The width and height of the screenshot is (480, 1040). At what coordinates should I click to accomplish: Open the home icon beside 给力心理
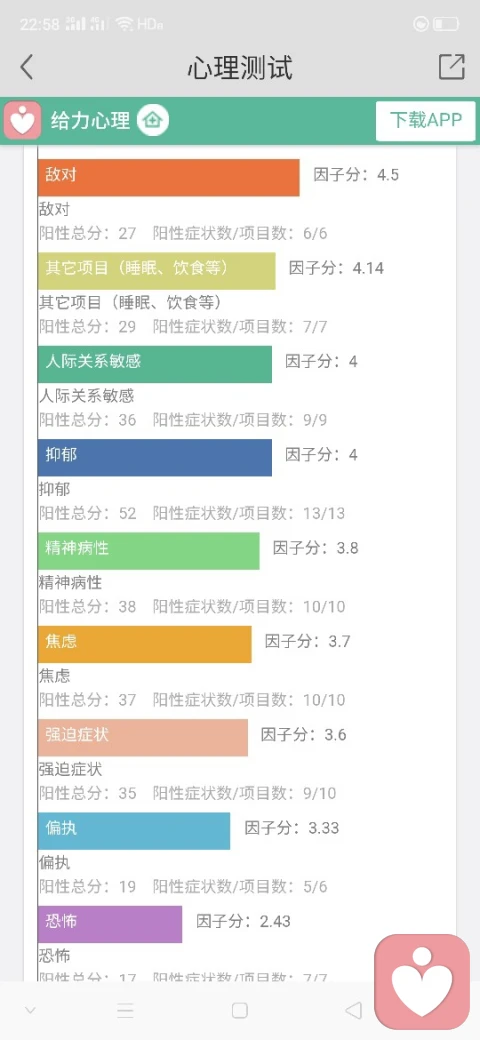coord(153,121)
